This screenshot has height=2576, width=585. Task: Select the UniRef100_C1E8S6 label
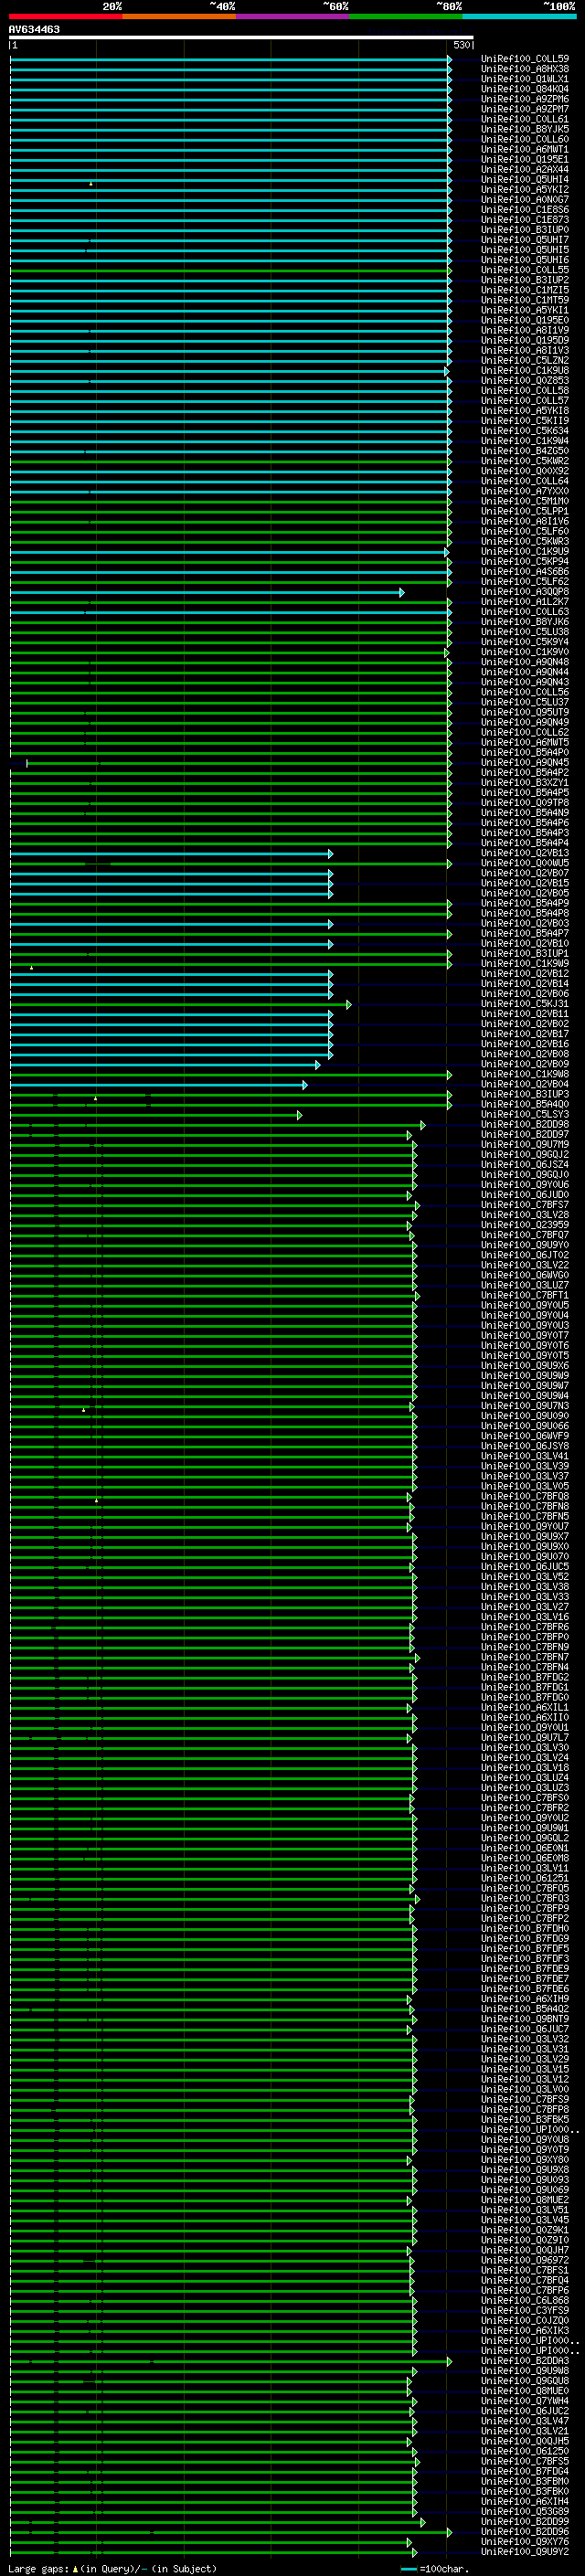[525, 210]
